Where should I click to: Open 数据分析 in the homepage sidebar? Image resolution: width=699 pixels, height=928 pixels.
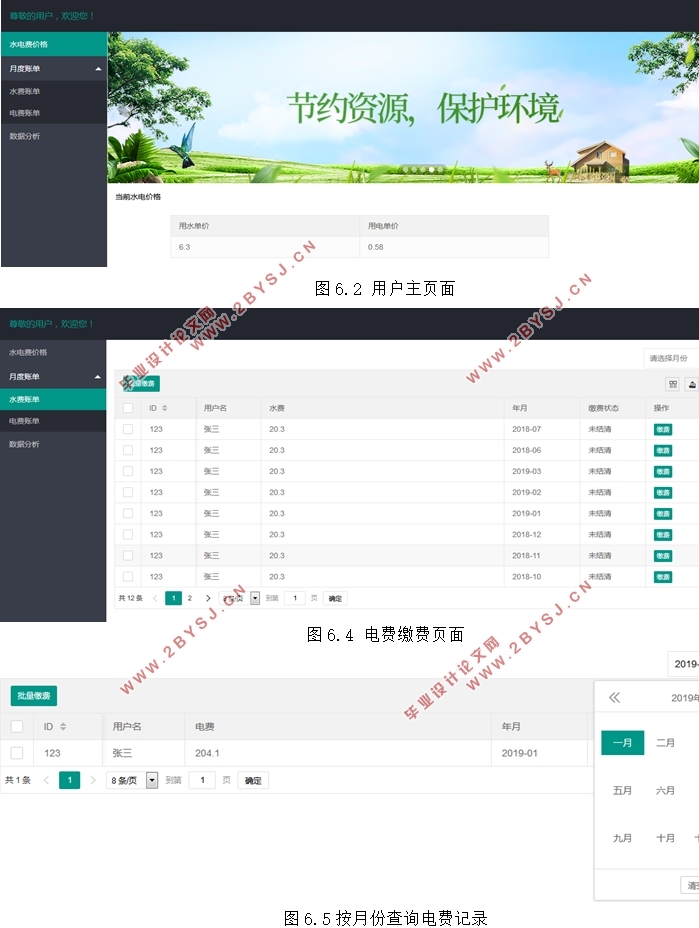(54, 136)
